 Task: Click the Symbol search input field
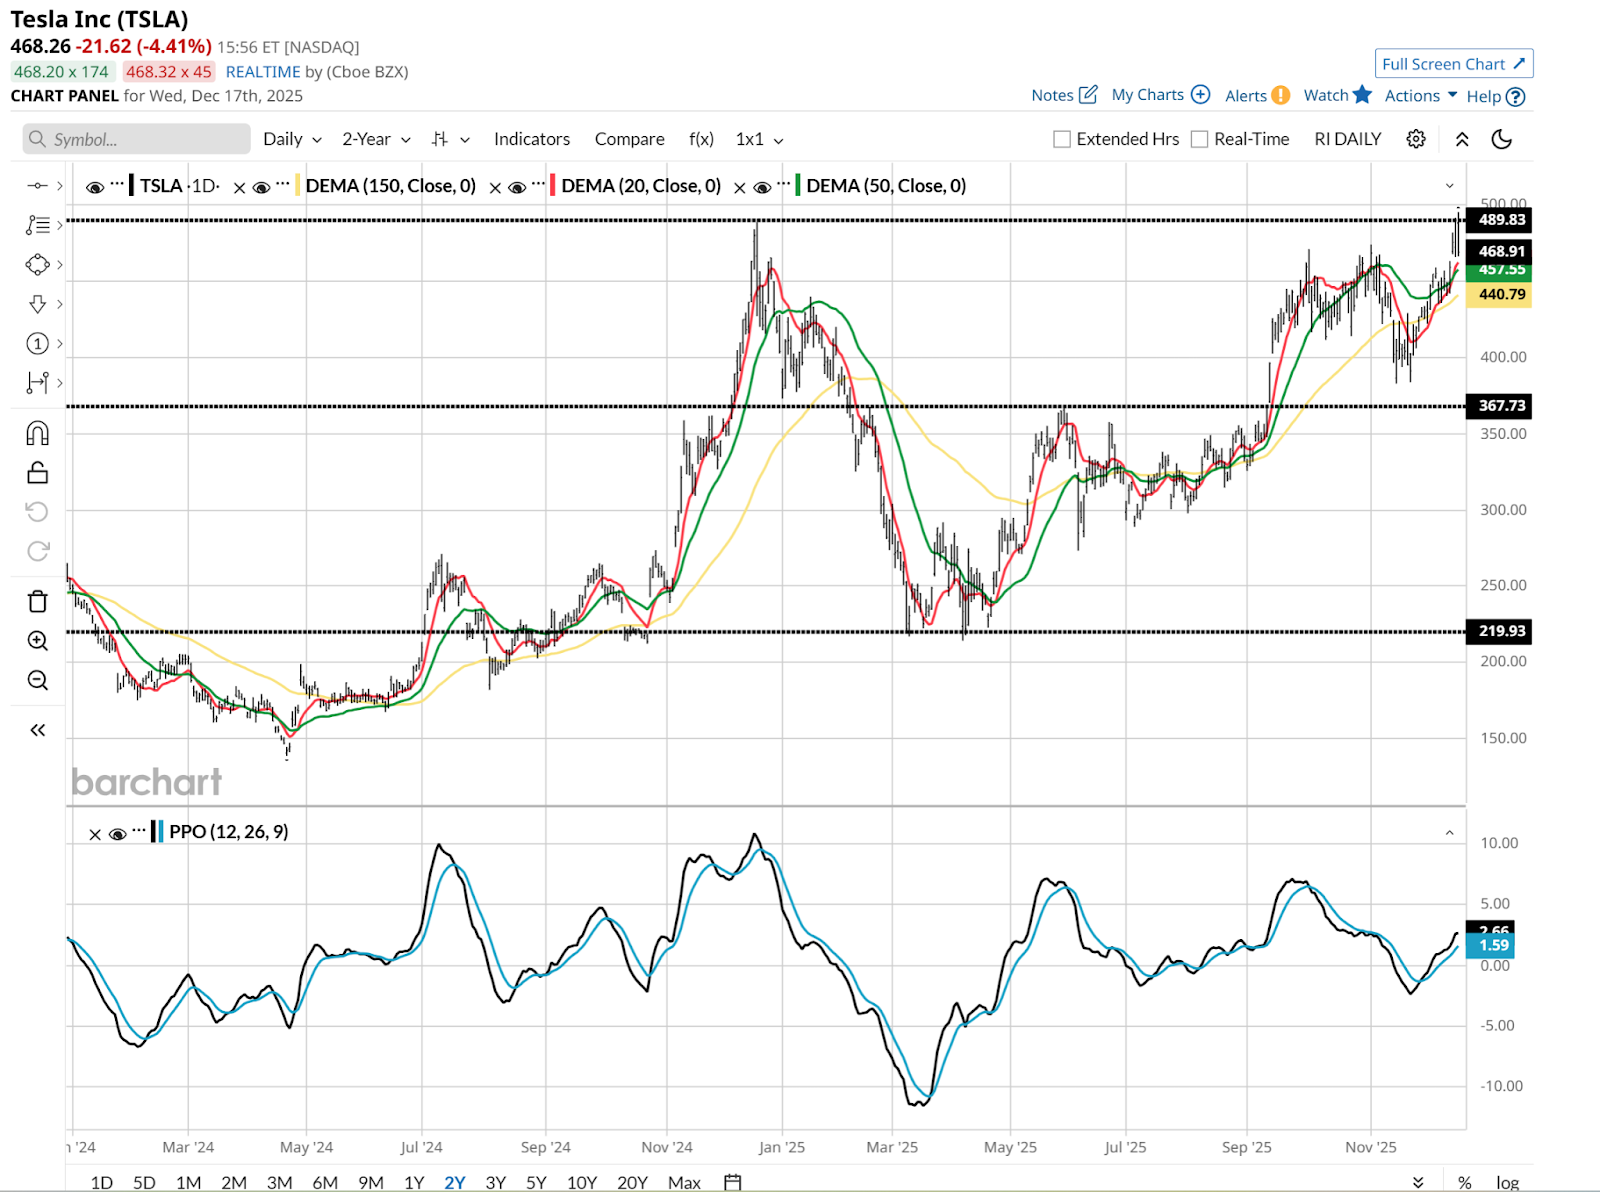point(137,139)
